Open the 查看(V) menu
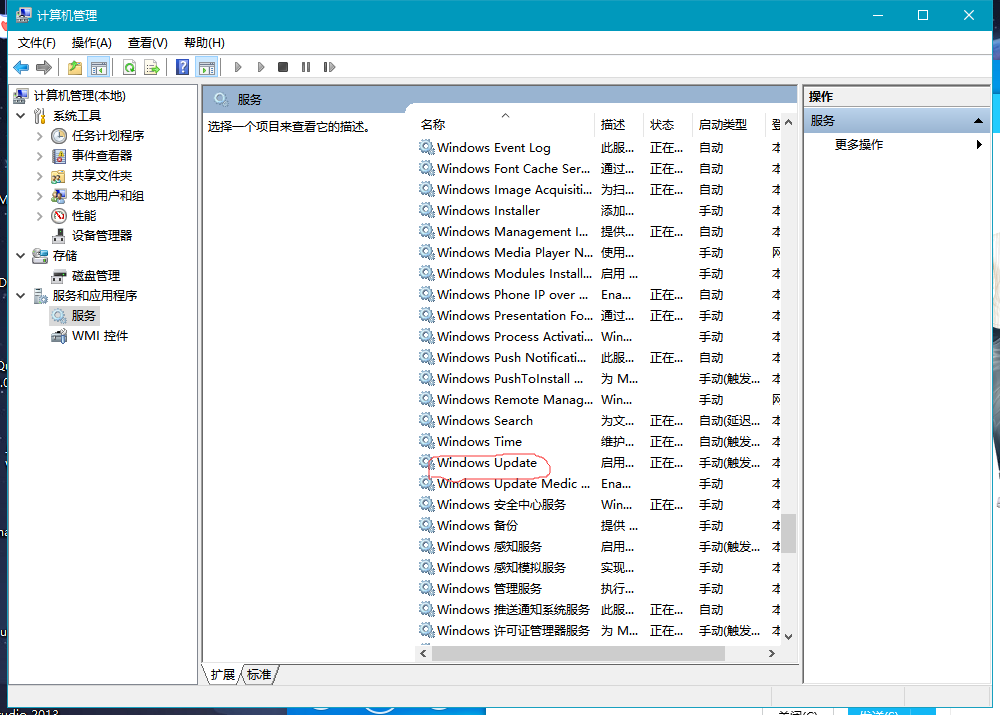 coord(147,43)
